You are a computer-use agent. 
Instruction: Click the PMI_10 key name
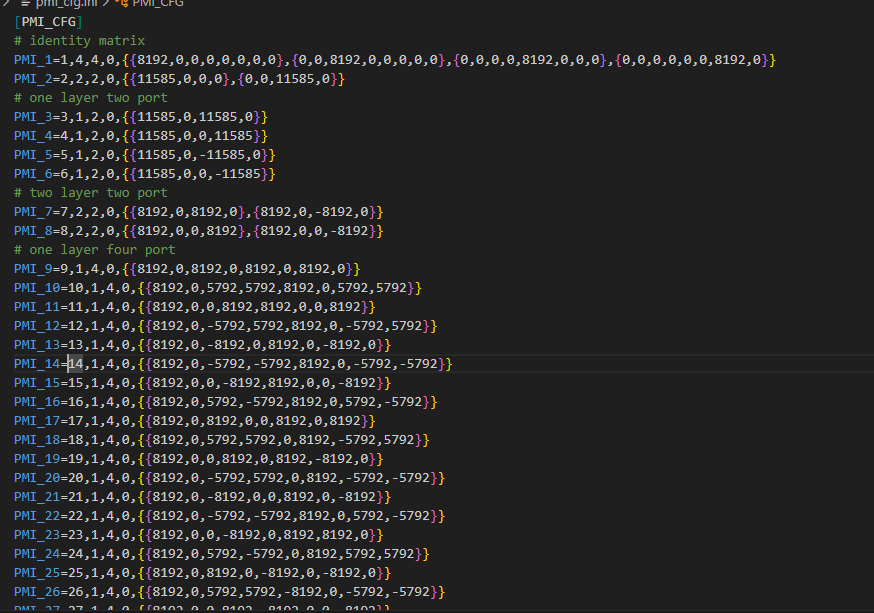pyautogui.click(x=37, y=288)
